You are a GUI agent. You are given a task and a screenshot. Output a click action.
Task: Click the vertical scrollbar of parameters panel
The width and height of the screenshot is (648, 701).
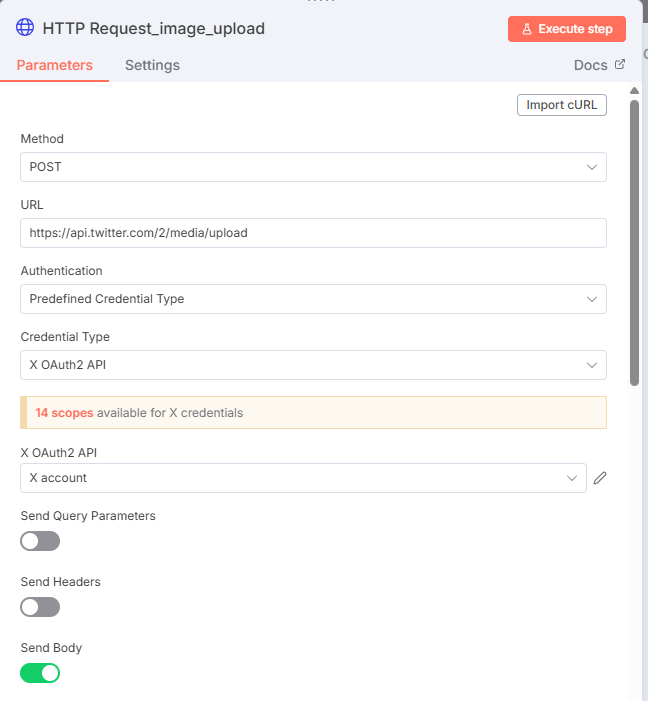[x=634, y=240]
